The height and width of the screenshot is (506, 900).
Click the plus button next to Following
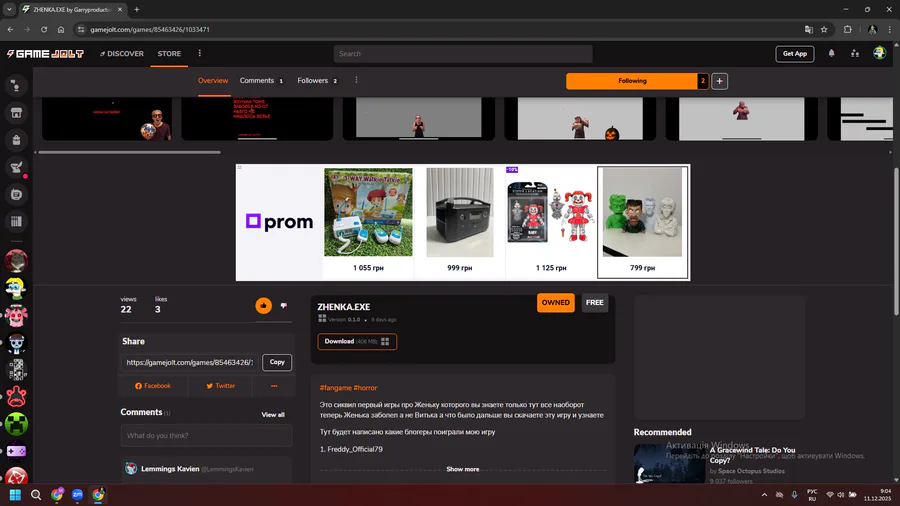click(x=719, y=81)
